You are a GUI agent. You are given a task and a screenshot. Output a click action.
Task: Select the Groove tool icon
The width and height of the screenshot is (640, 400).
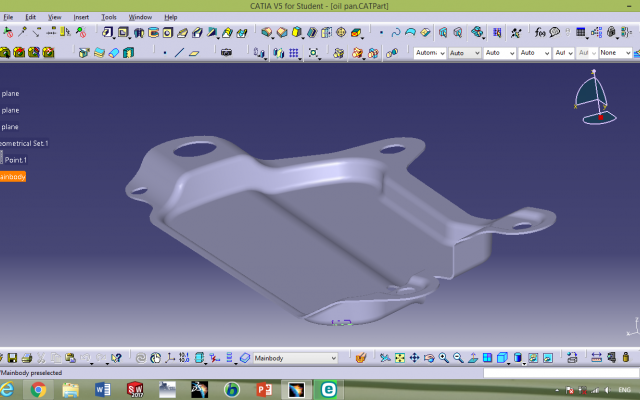[x=153, y=32]
